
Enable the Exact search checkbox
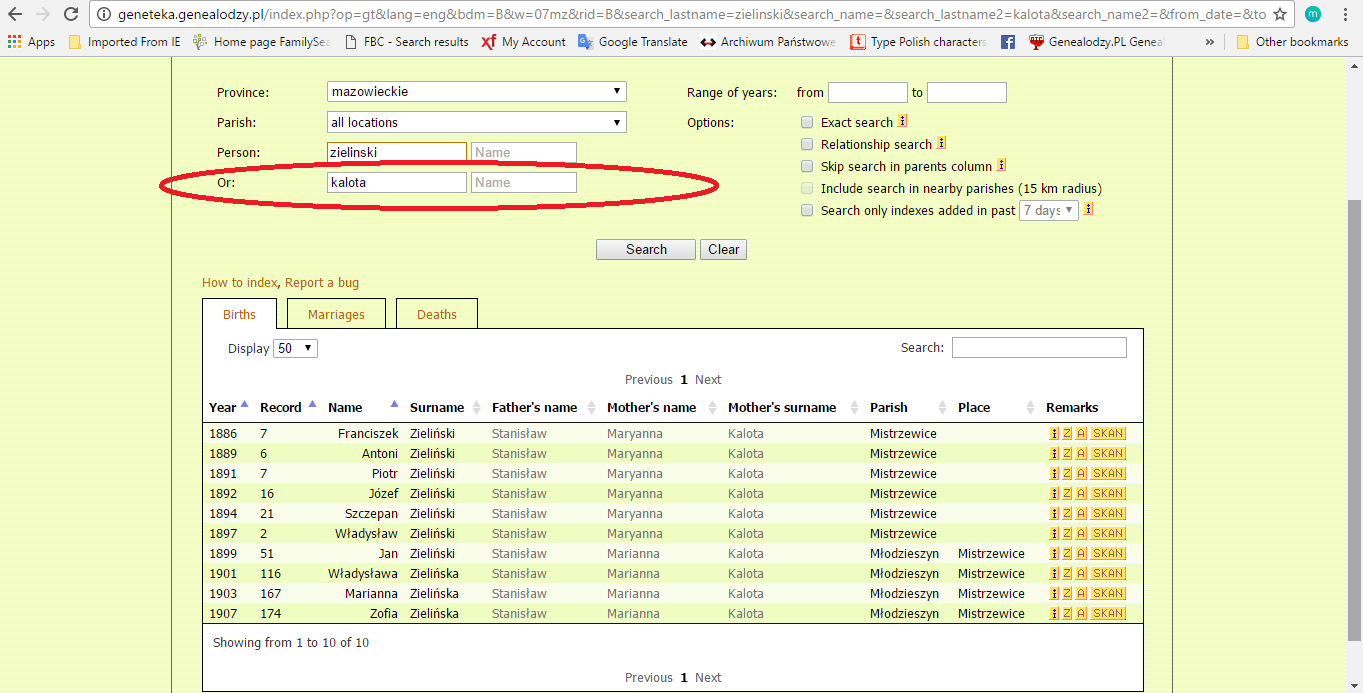(x=807, y=123)
